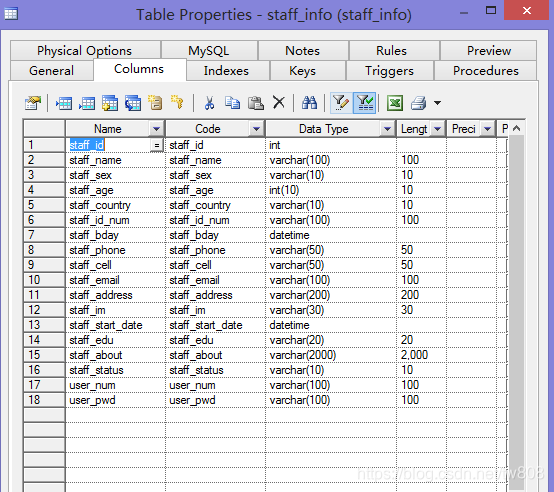The height and width of the screenshot is (492, 554).
Task: Click the Copy toolbar icon
Action: [x=232, y=103]
